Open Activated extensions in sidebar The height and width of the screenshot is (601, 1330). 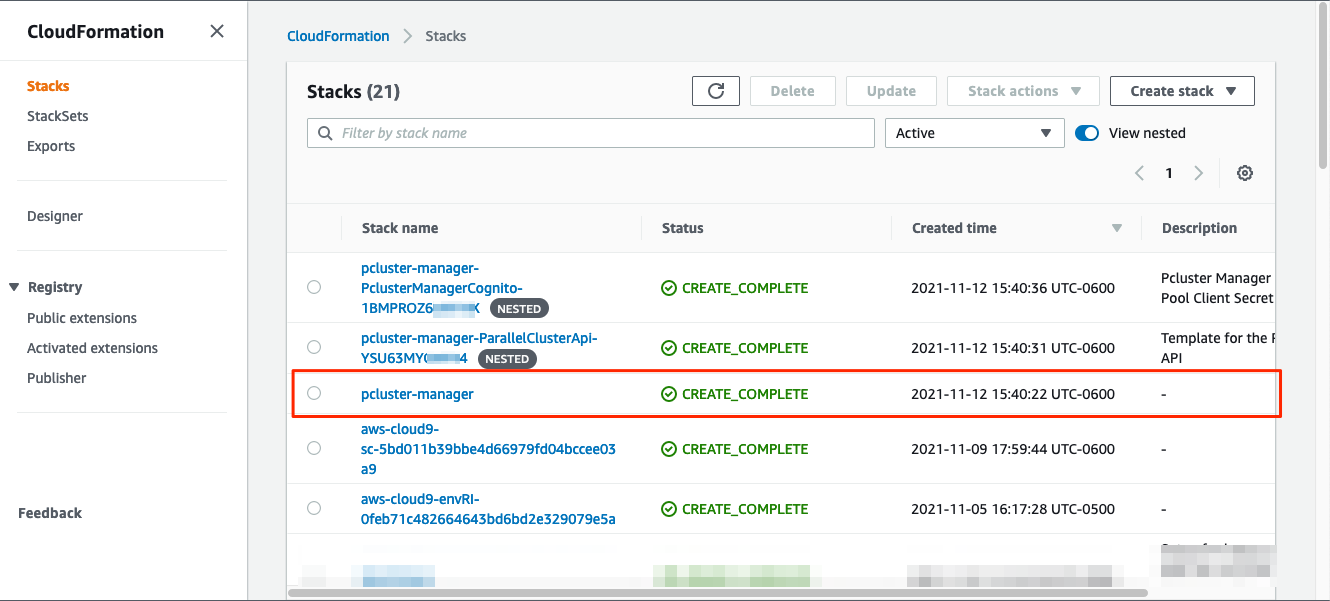(x=92, y=348)
